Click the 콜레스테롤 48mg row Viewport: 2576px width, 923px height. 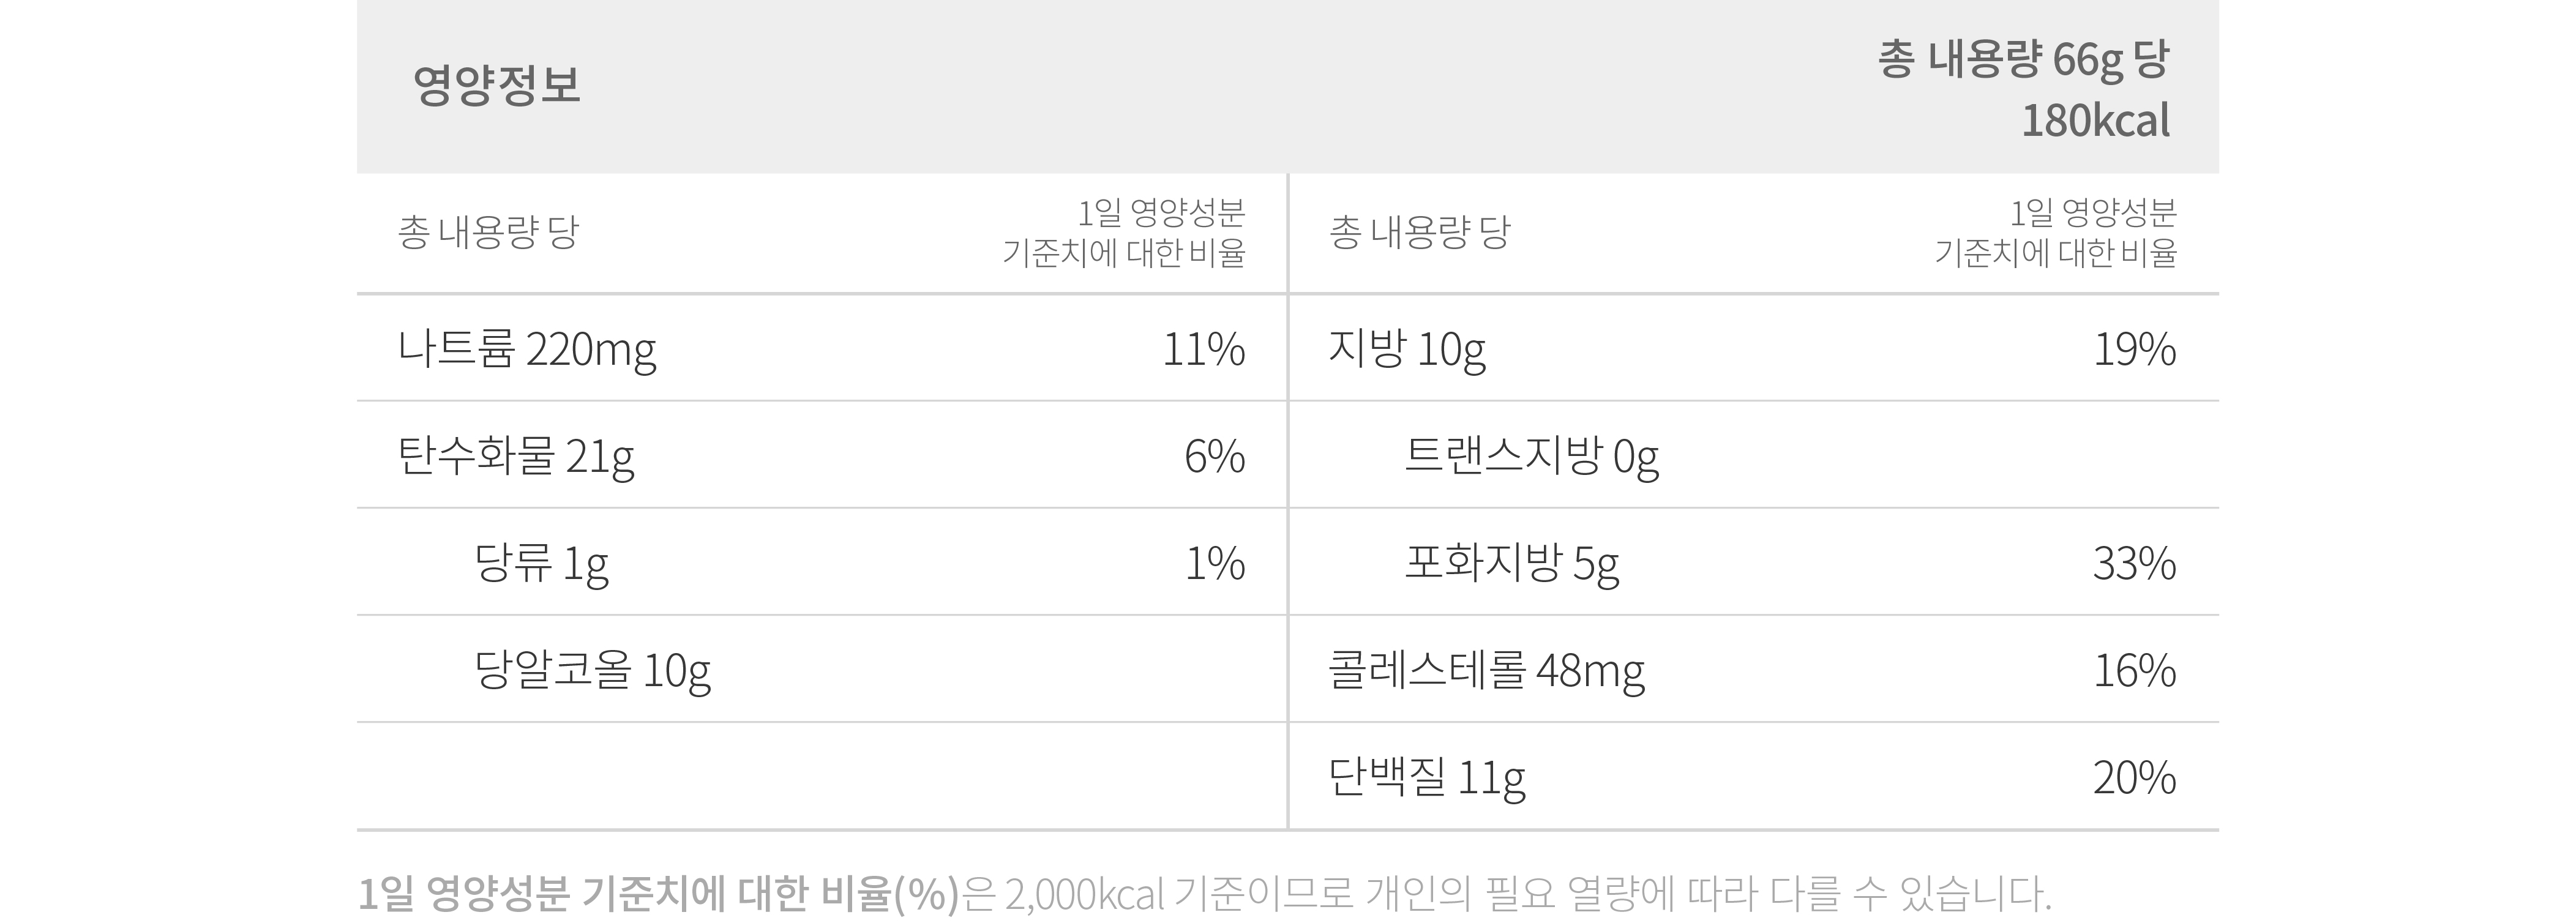tap(1754, 669)
